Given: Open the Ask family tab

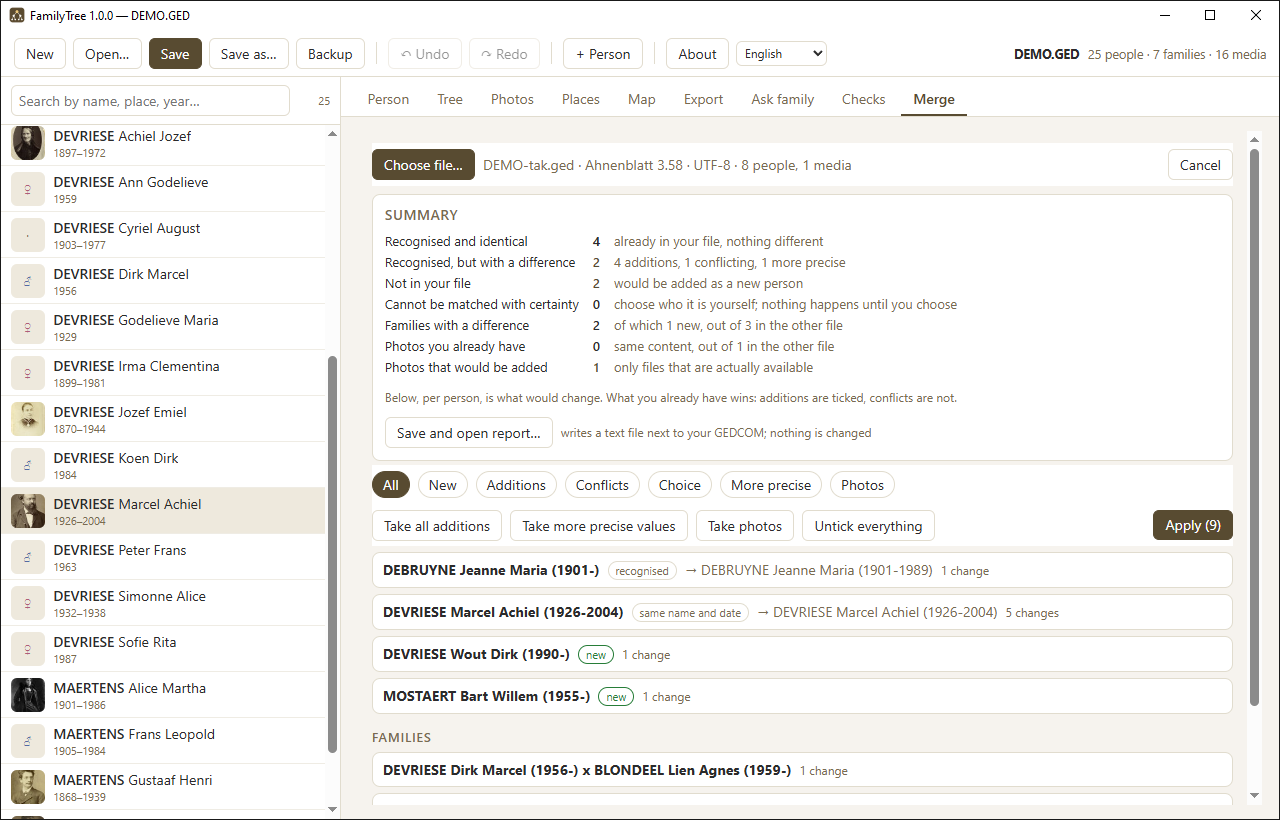Looking at the screenshot, I should [783, 99].
